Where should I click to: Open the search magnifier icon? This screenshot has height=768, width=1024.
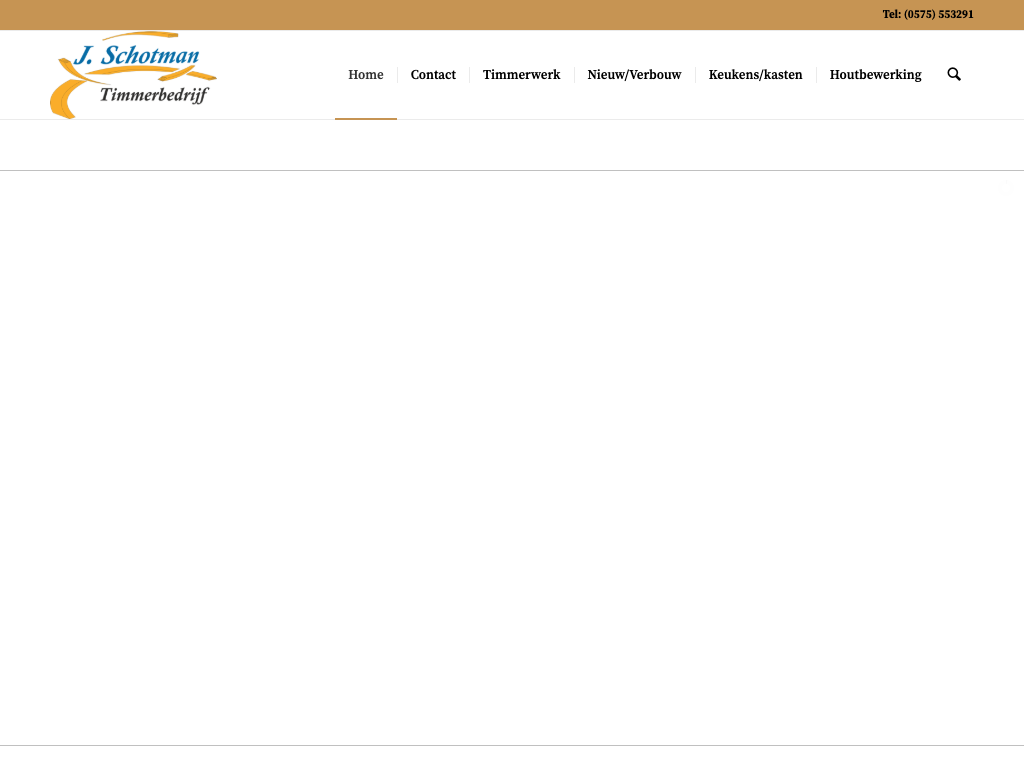954,74
